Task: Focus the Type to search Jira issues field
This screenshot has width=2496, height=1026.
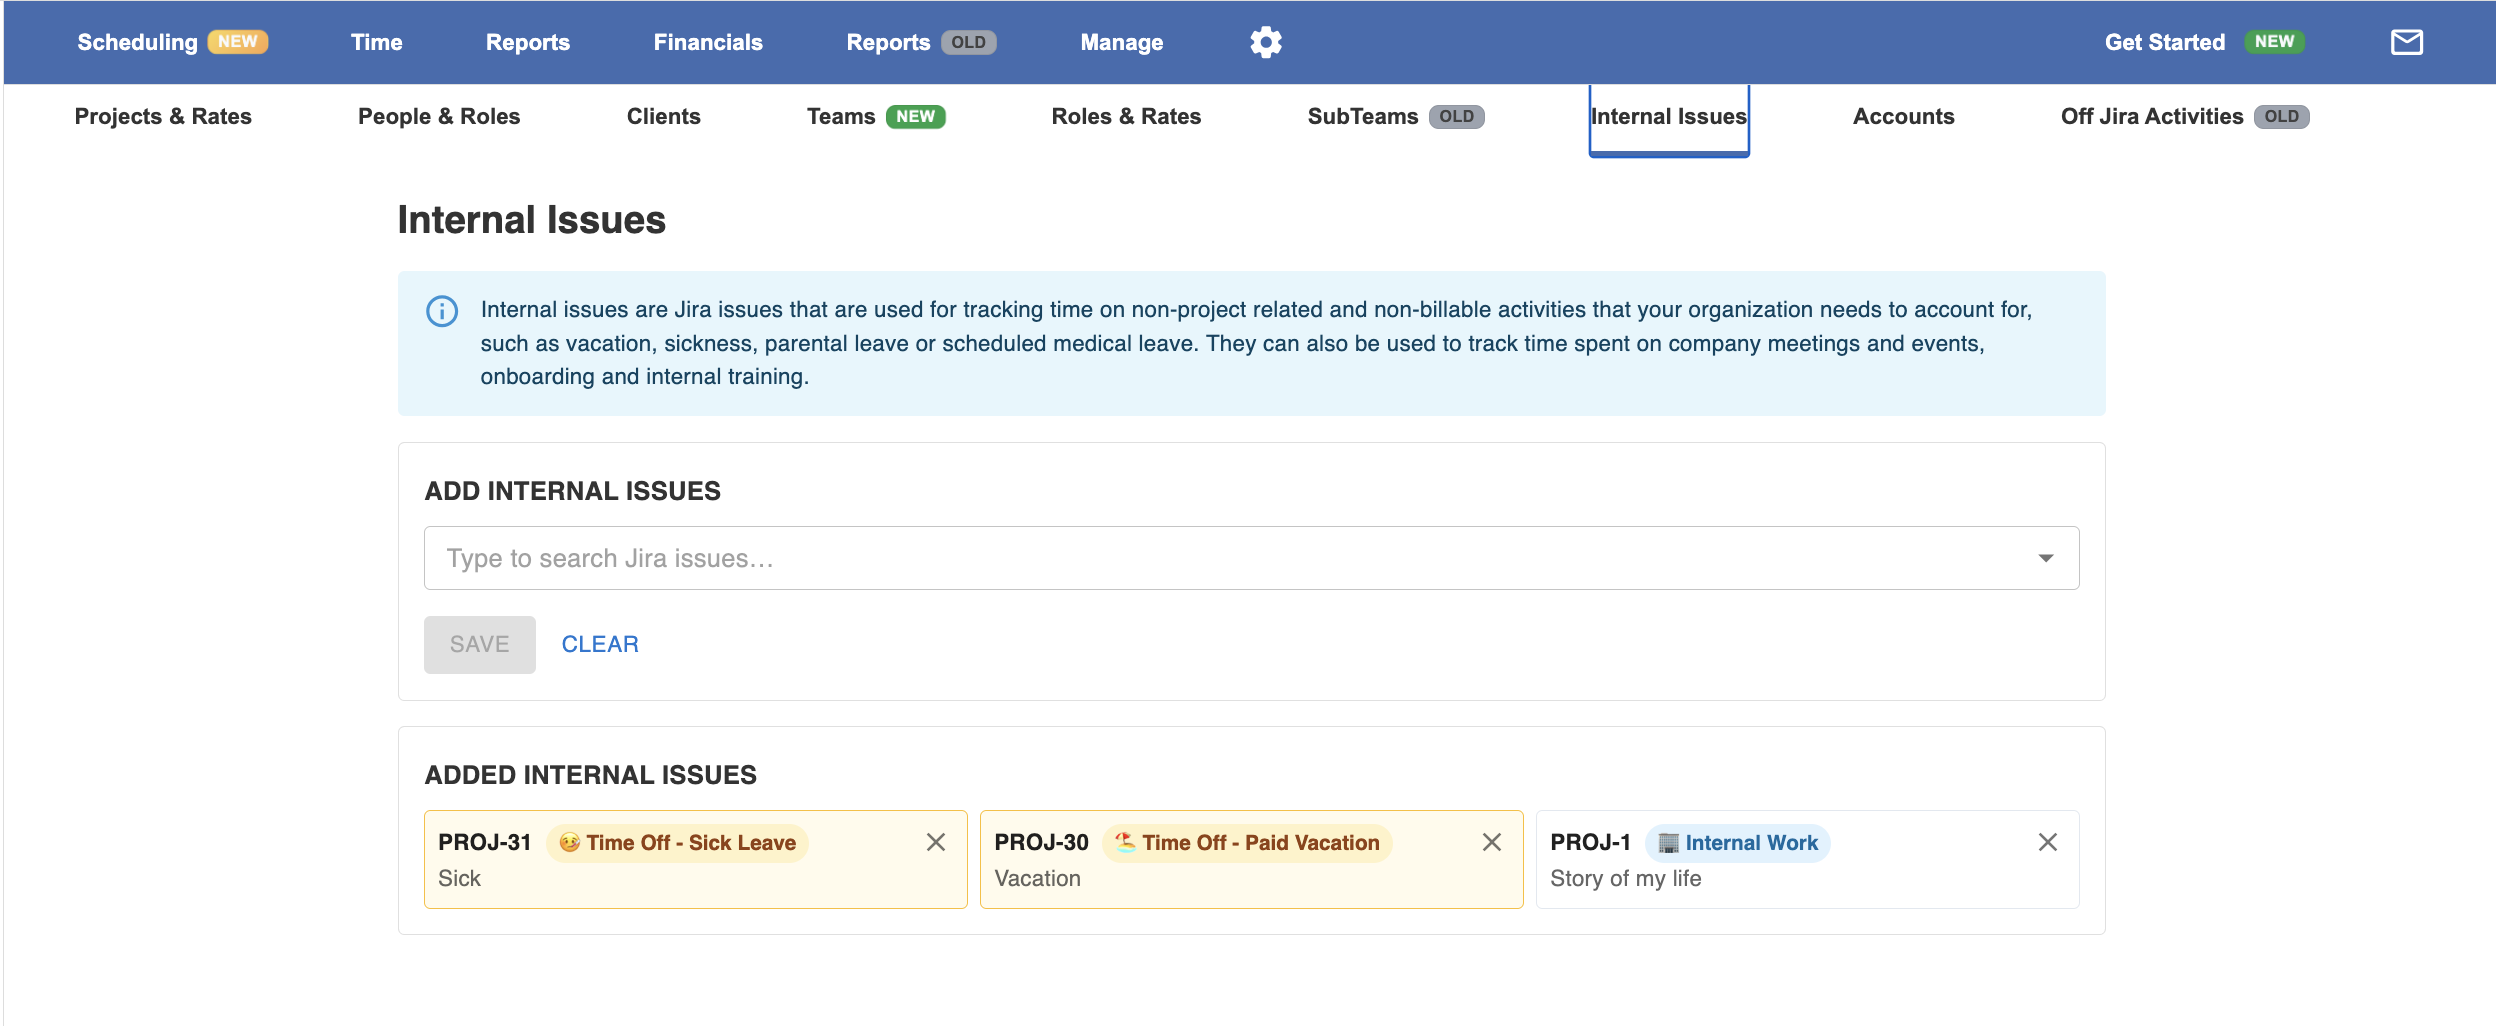Action: pyautogui.click(x=1251, y=558)
